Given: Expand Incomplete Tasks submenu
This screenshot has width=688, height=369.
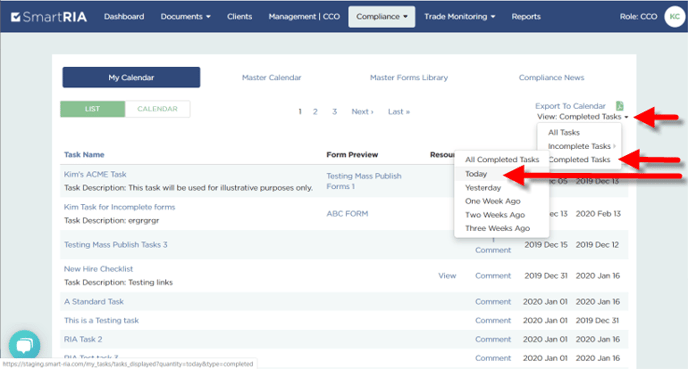Looking at the screenshot, I should pyautogui.click(x=582, y=146).
